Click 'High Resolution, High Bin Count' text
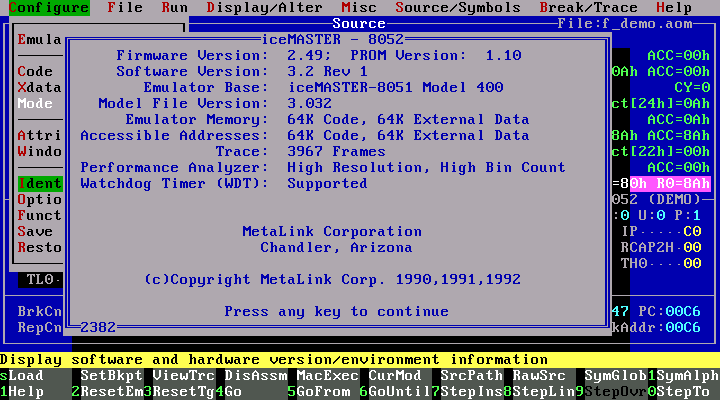720x400 pixels. pyautogui.click(x=426, y=168)
